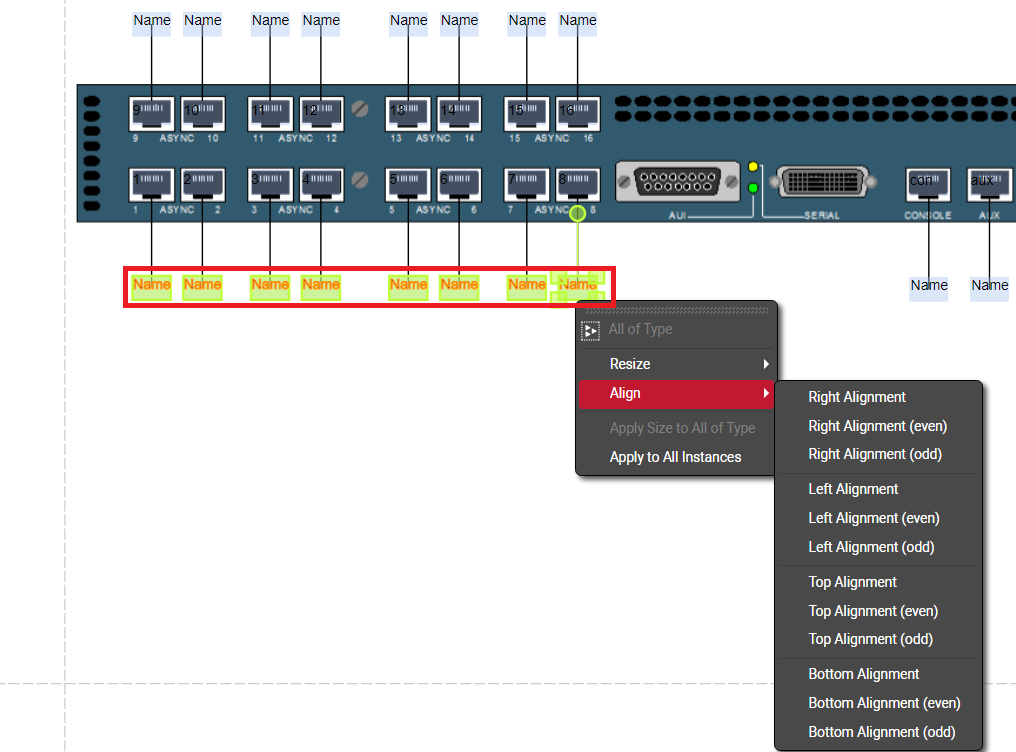Select the CONSOLE port
1016x752 pixels.
[x=928, y=185]
